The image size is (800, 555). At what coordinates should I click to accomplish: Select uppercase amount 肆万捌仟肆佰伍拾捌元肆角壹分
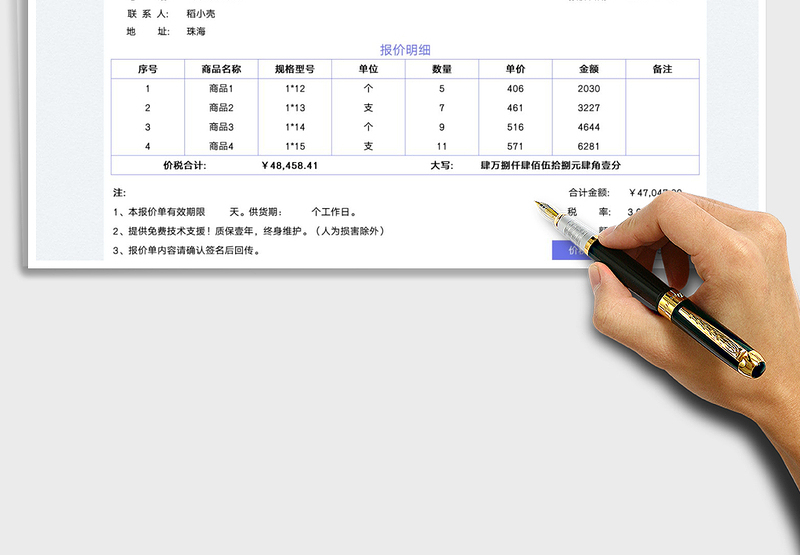coord(551,165)
